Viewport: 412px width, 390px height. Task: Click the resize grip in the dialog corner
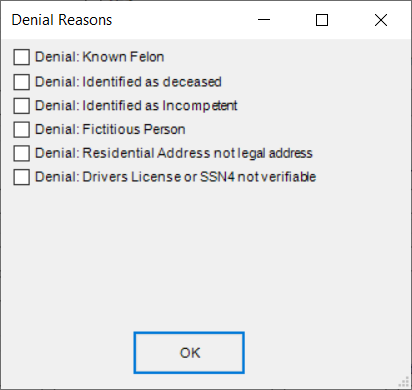[404, 382]
